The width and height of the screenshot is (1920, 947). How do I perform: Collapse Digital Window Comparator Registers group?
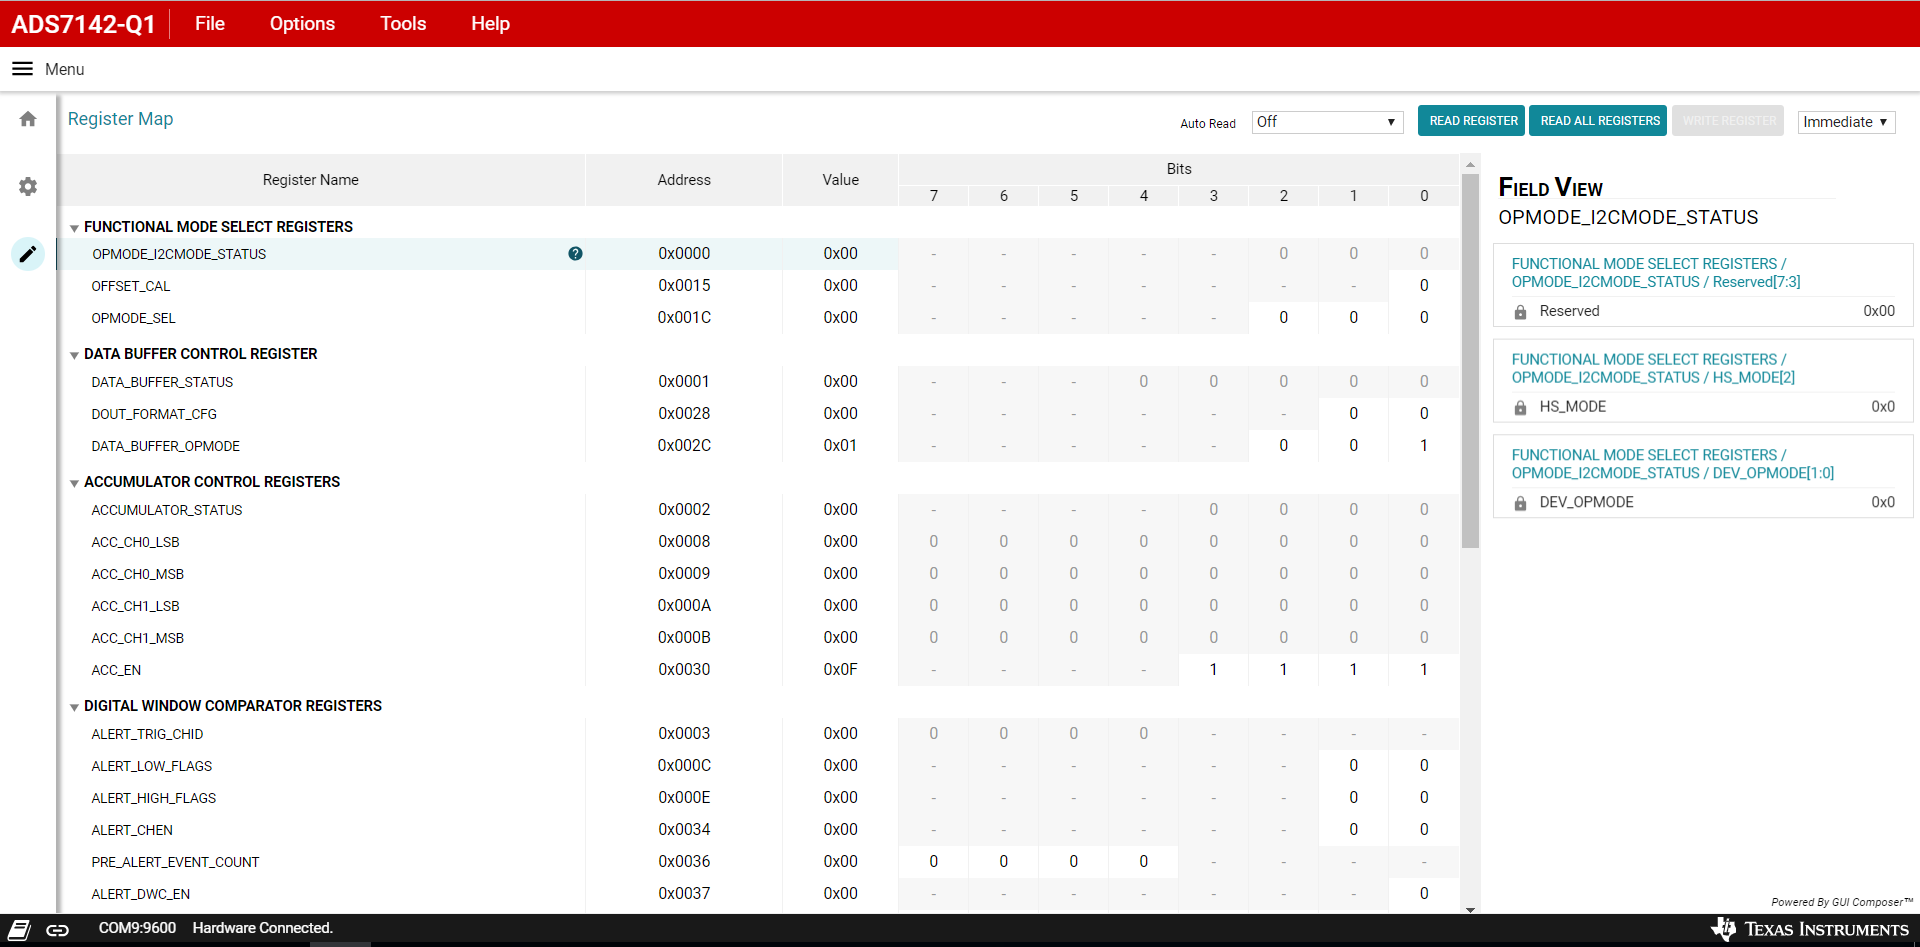click(74, 707)
